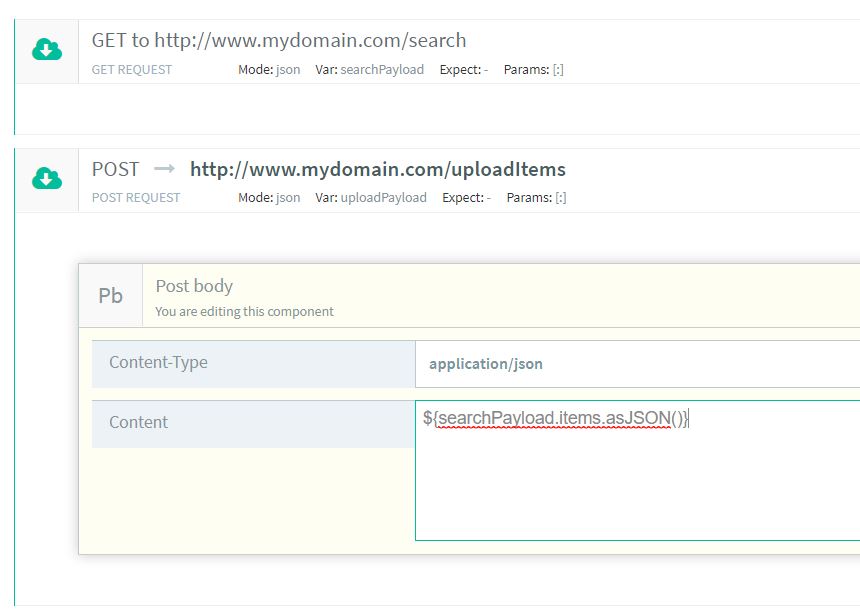The image size is (860, 612).
Task: Click the POST request cloud download icon
Action: tap(47, 179)
